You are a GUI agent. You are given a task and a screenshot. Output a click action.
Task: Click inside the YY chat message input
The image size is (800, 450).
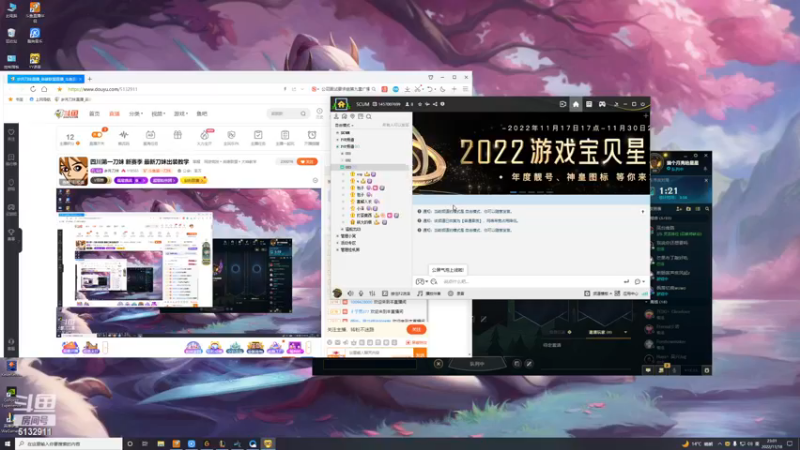[x=531, y=282]
